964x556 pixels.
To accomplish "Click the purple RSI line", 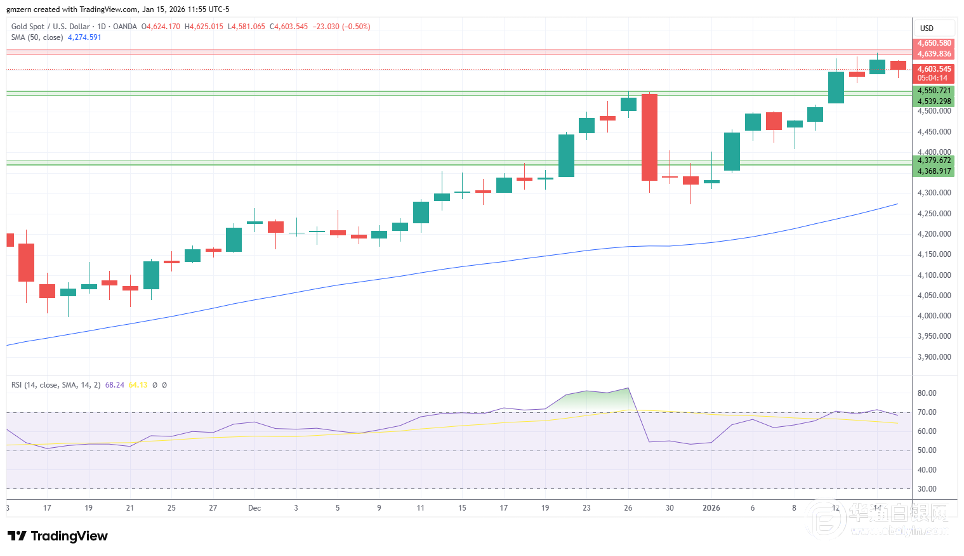I will [x=300, y=428].
